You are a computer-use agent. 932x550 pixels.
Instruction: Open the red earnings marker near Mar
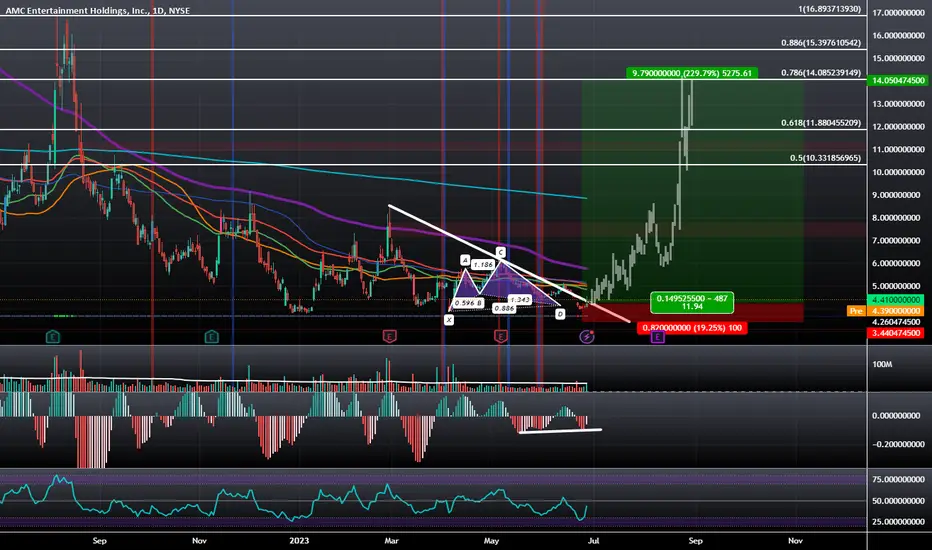coord(389,337)
